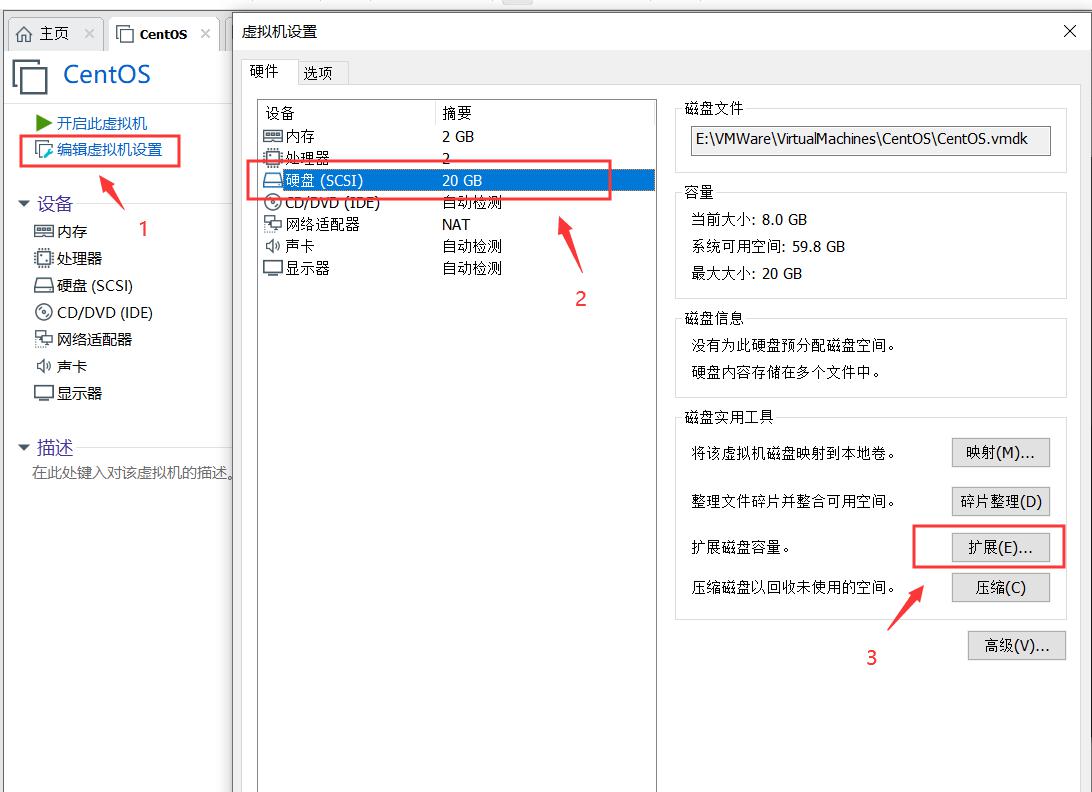Click the green play icon to power on the VM
Image resolution: width=1092 pixels, height=792 pixels.
tap(44, 123)
